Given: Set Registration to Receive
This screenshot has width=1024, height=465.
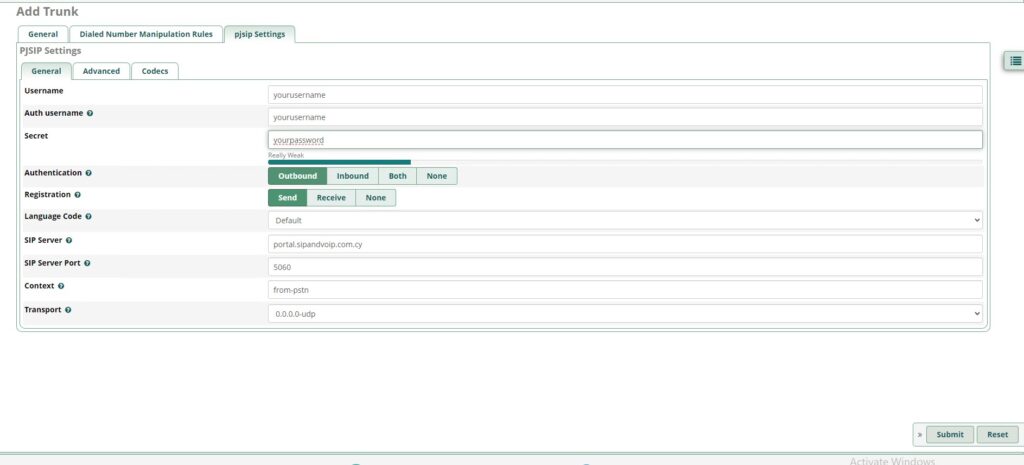Looking at the screenshot, I should 331,198.
